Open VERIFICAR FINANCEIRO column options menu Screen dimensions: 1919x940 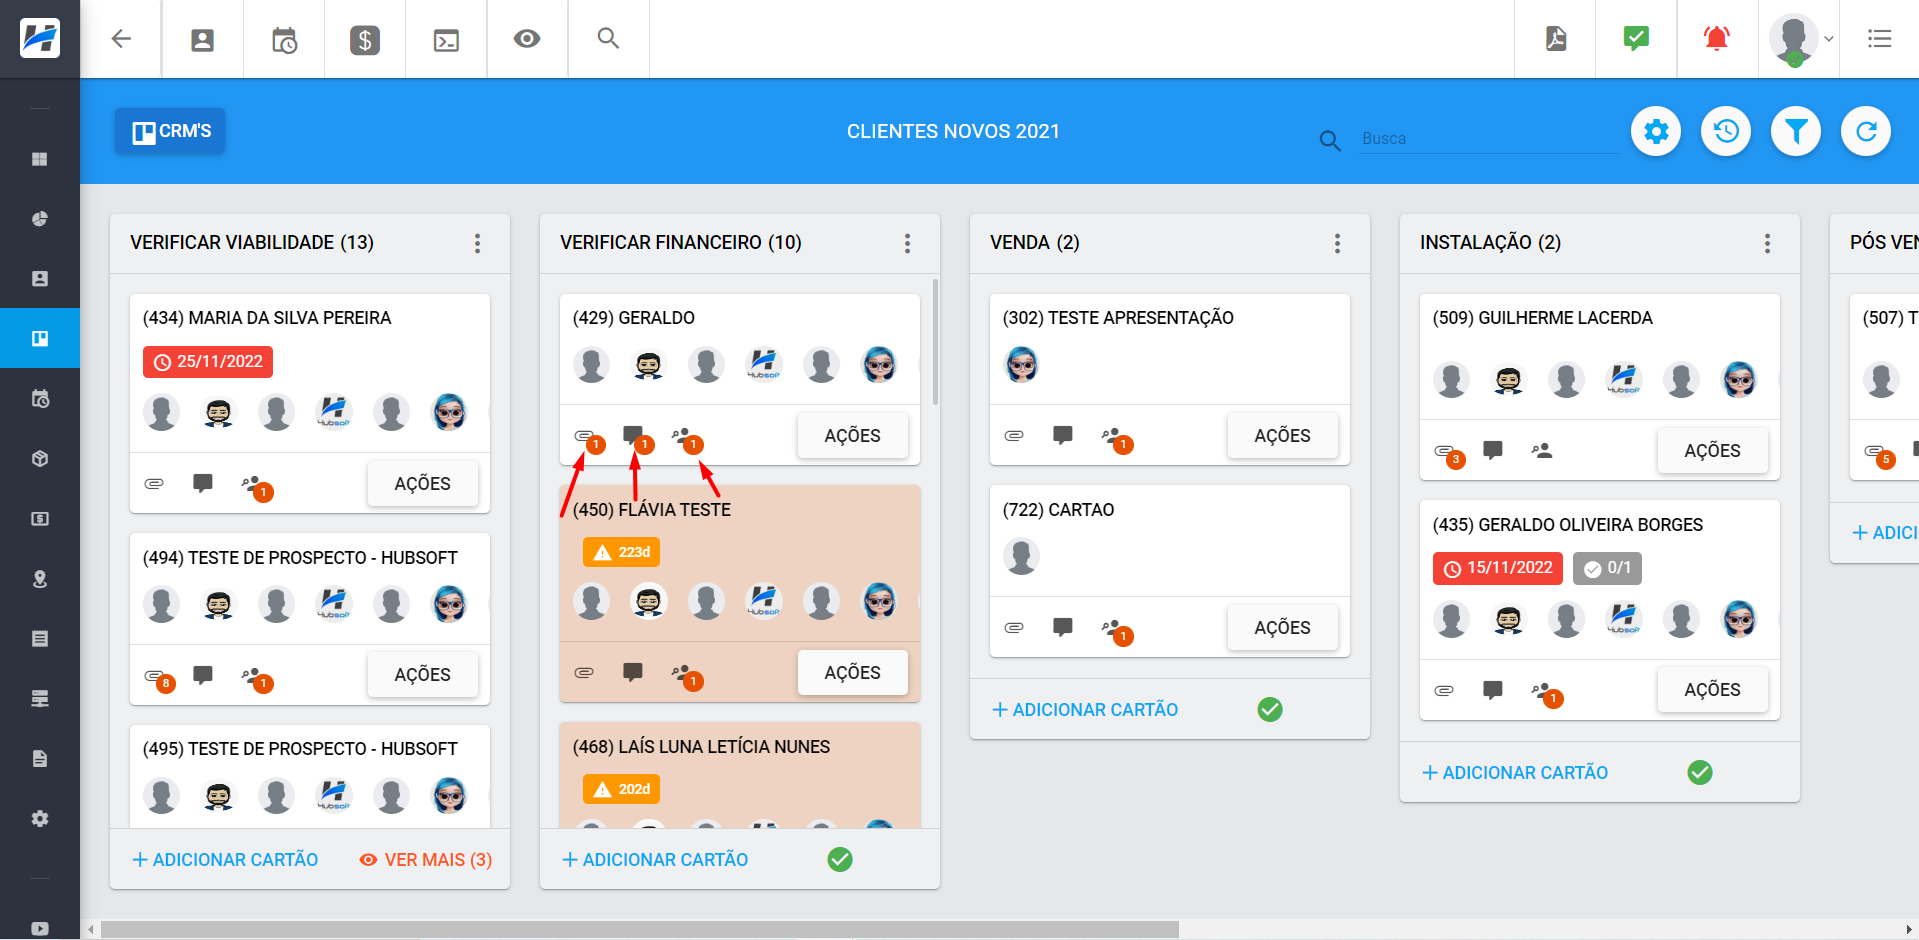907,243
